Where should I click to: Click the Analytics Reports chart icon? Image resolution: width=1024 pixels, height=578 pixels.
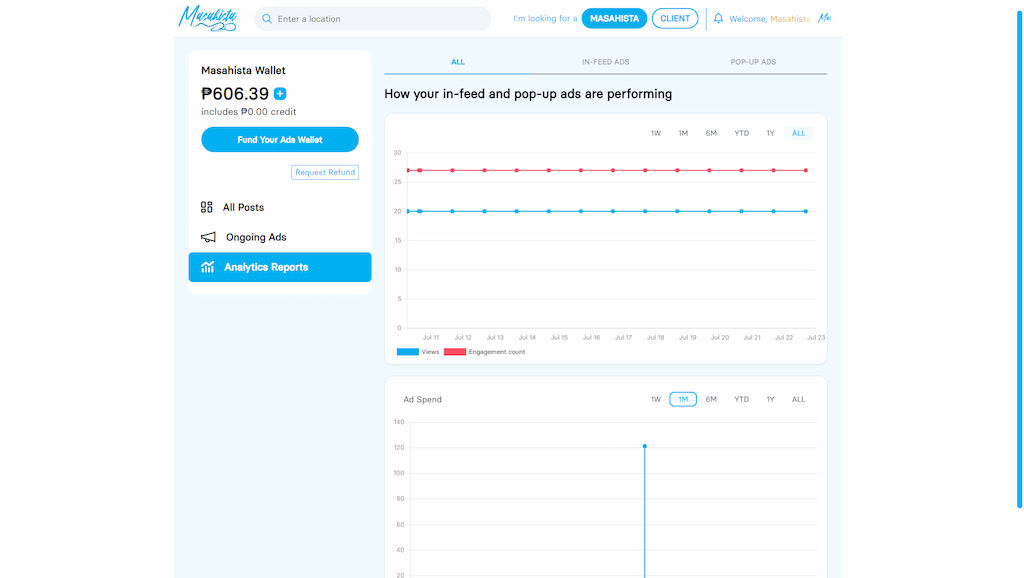(208, 267)
